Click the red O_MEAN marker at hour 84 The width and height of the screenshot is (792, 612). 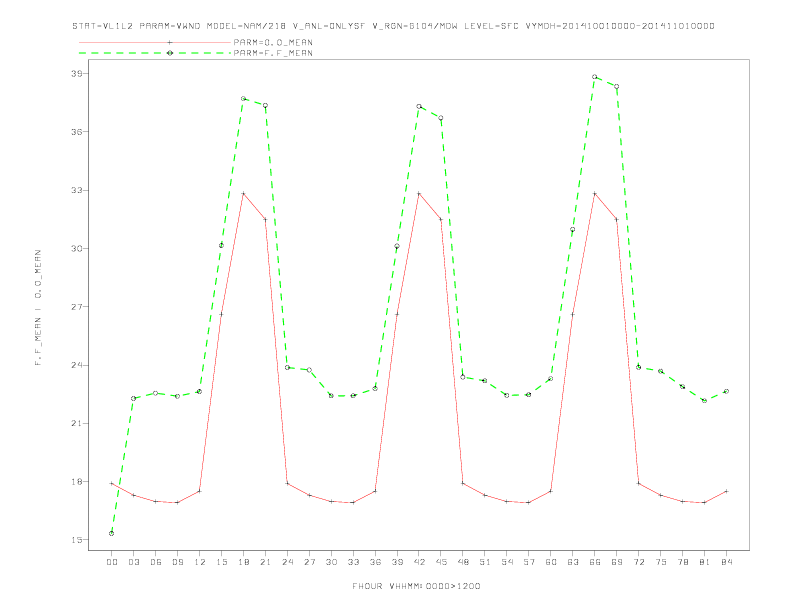point(726,491)
